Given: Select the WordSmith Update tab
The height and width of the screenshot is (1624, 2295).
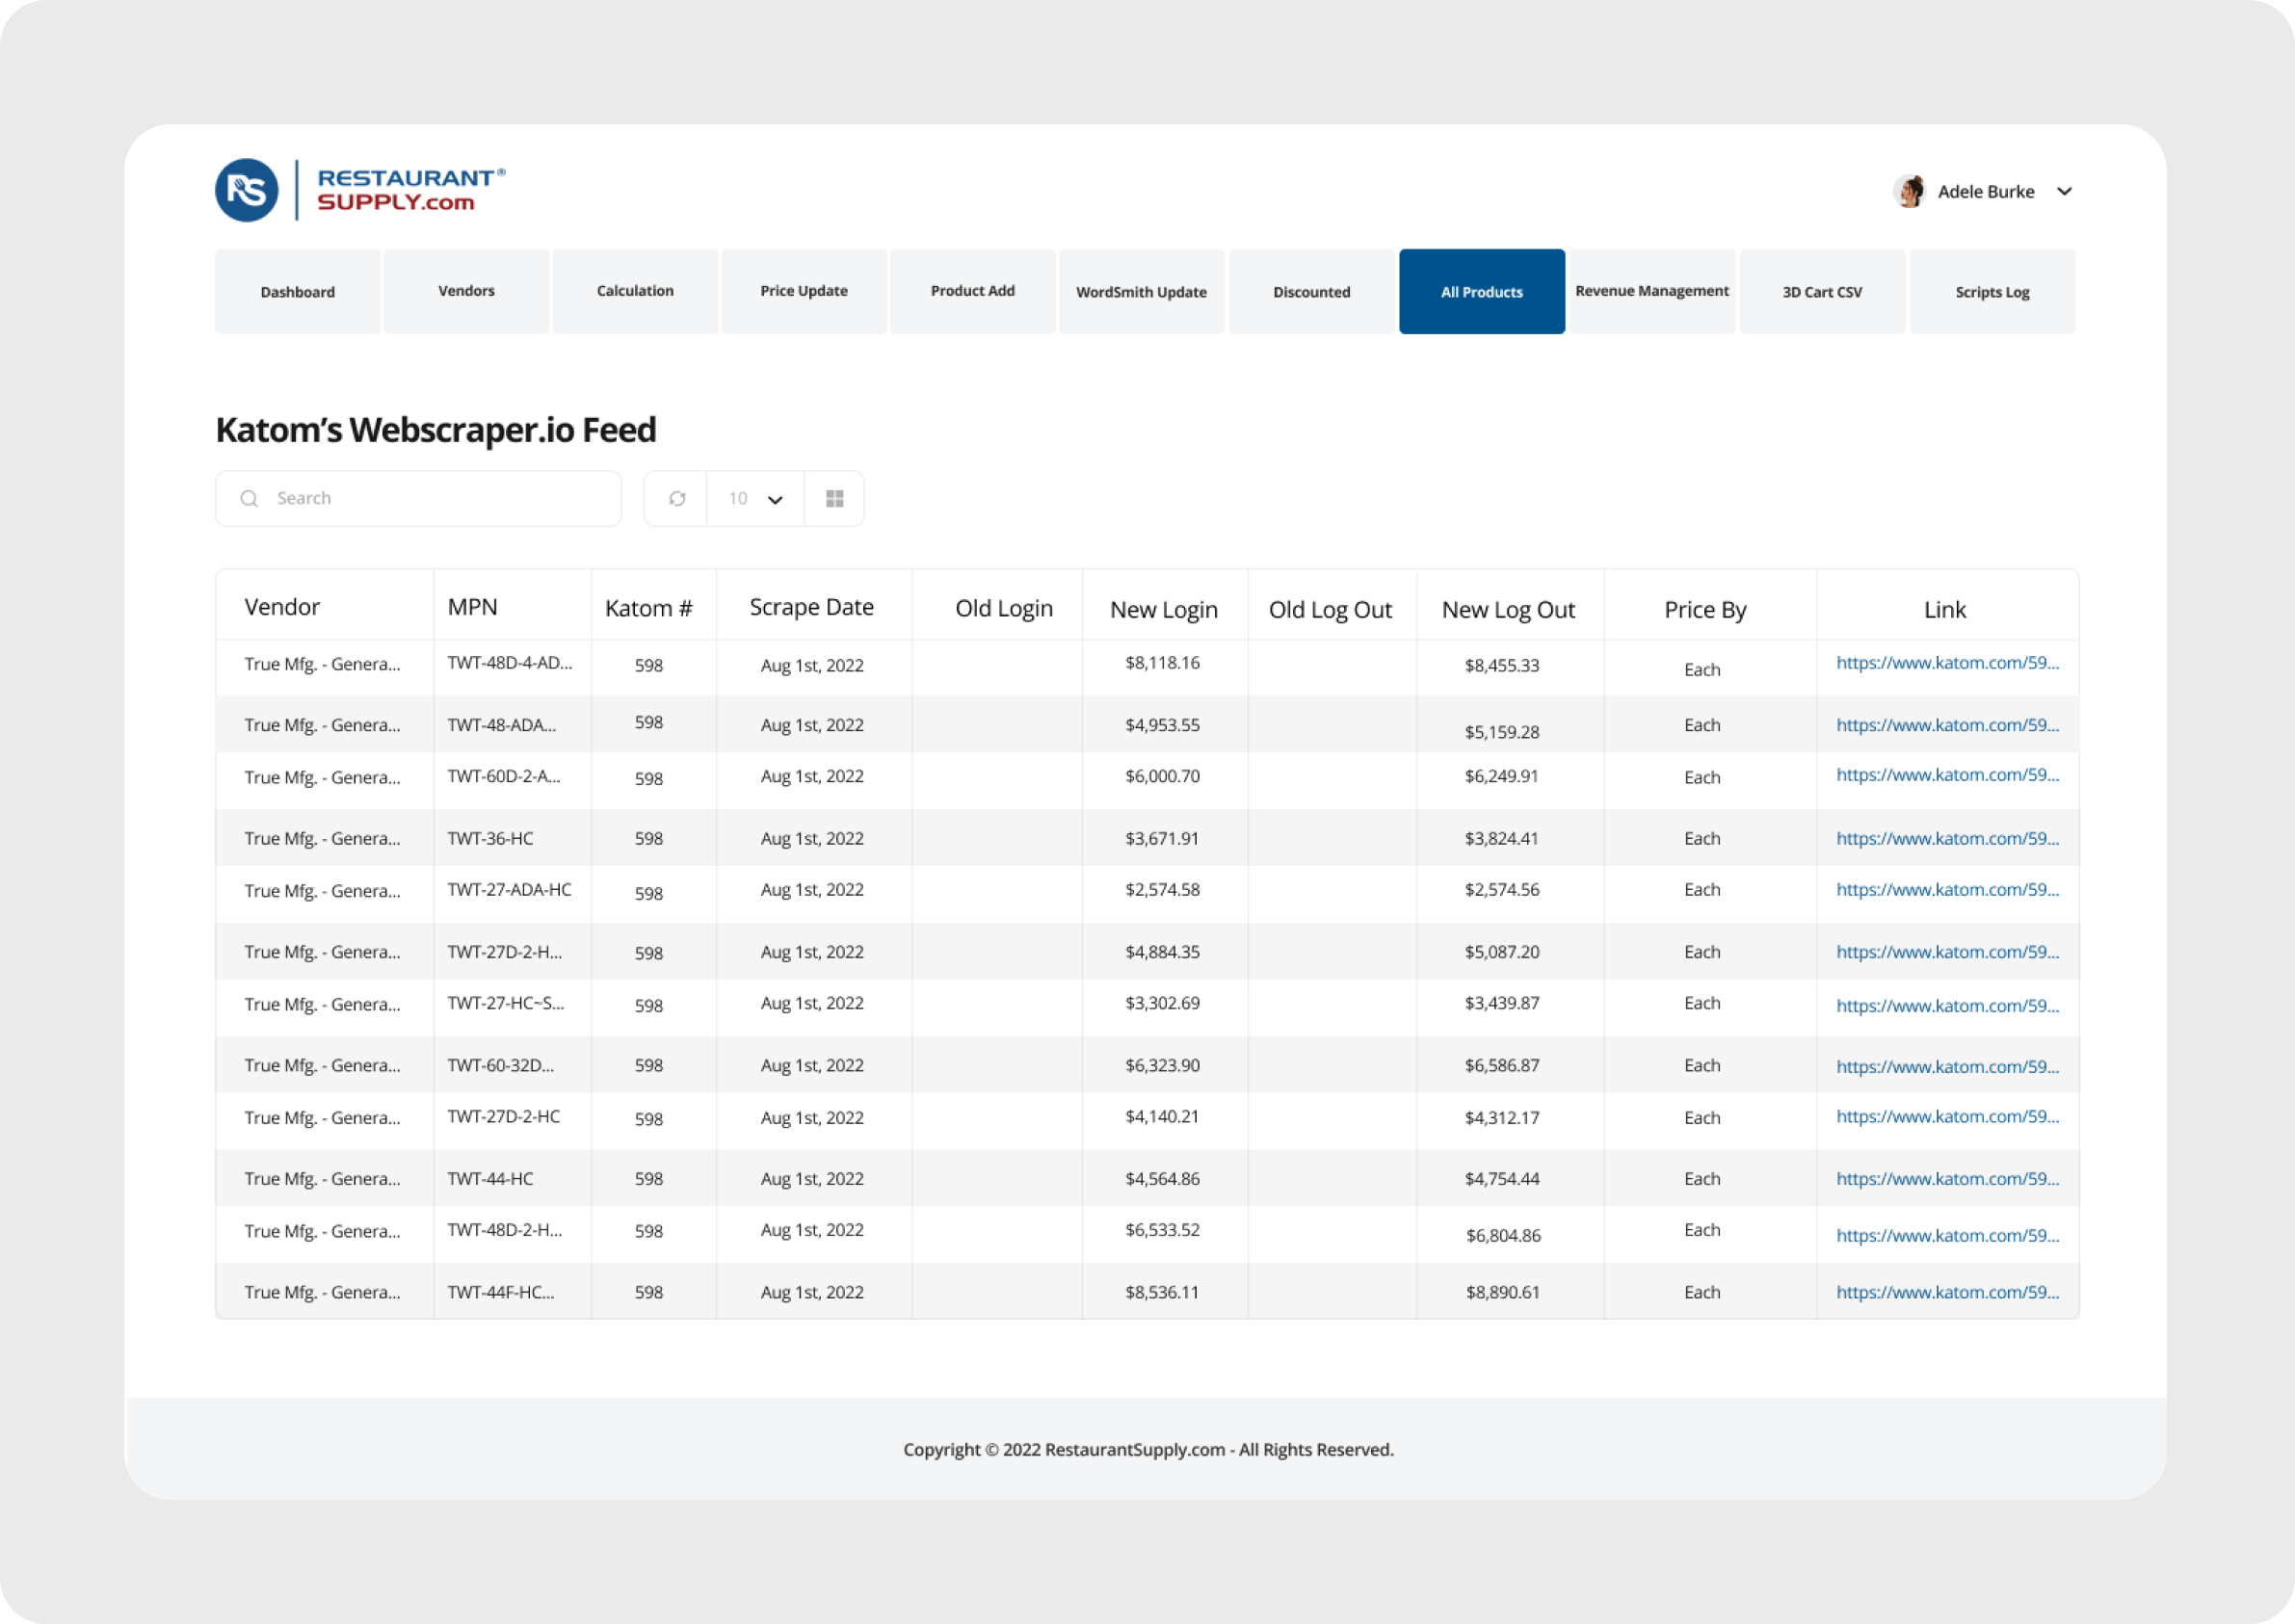Looking at the screenshot, I should pyautogui.click(x=1141, y=291).
